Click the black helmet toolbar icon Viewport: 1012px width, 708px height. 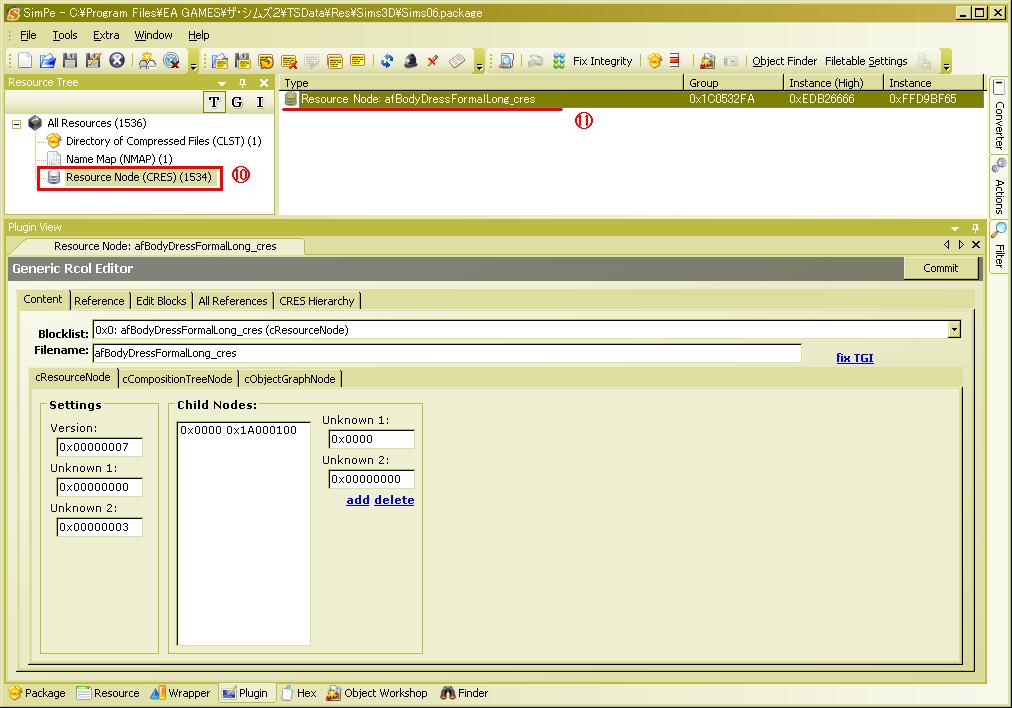tap(410, 61)
